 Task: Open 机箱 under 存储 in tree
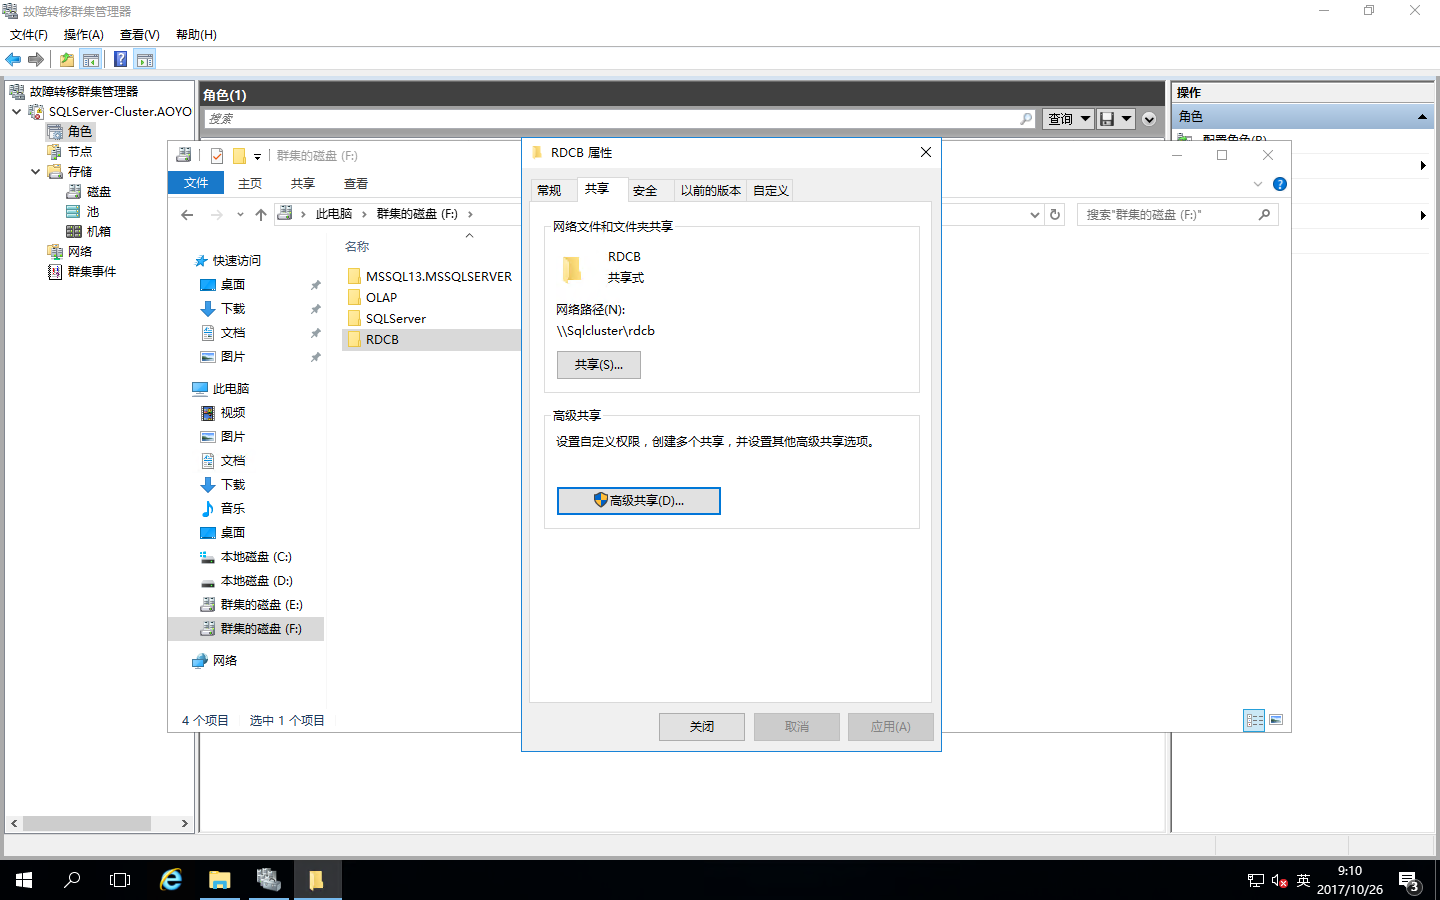(98, 232)
